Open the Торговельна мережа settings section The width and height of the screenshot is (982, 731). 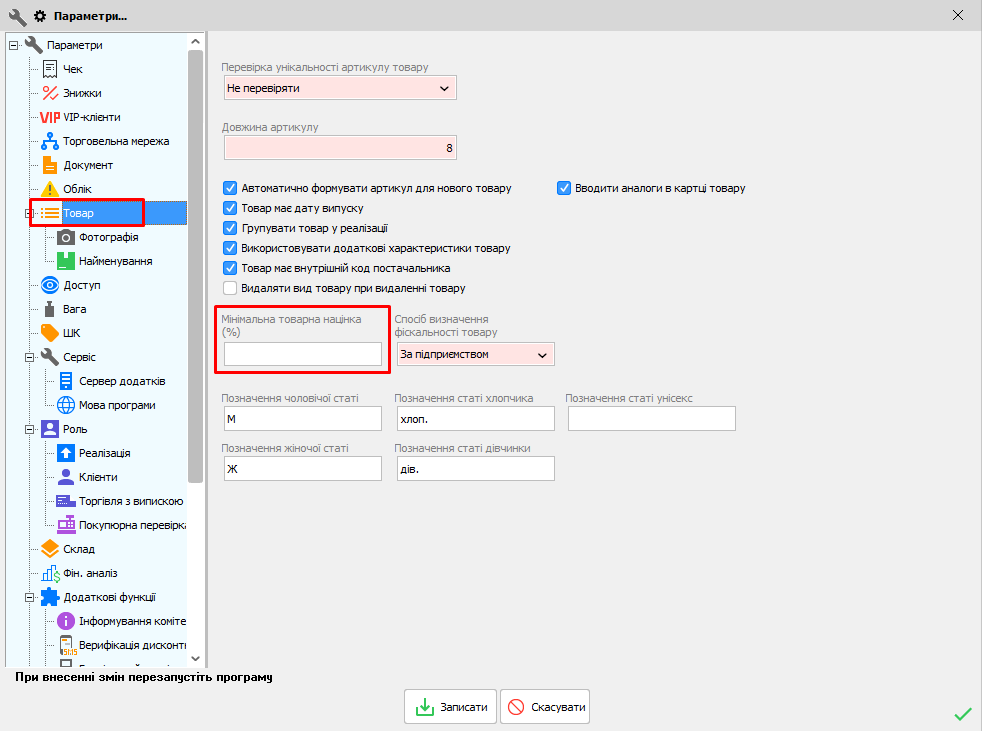116,141
